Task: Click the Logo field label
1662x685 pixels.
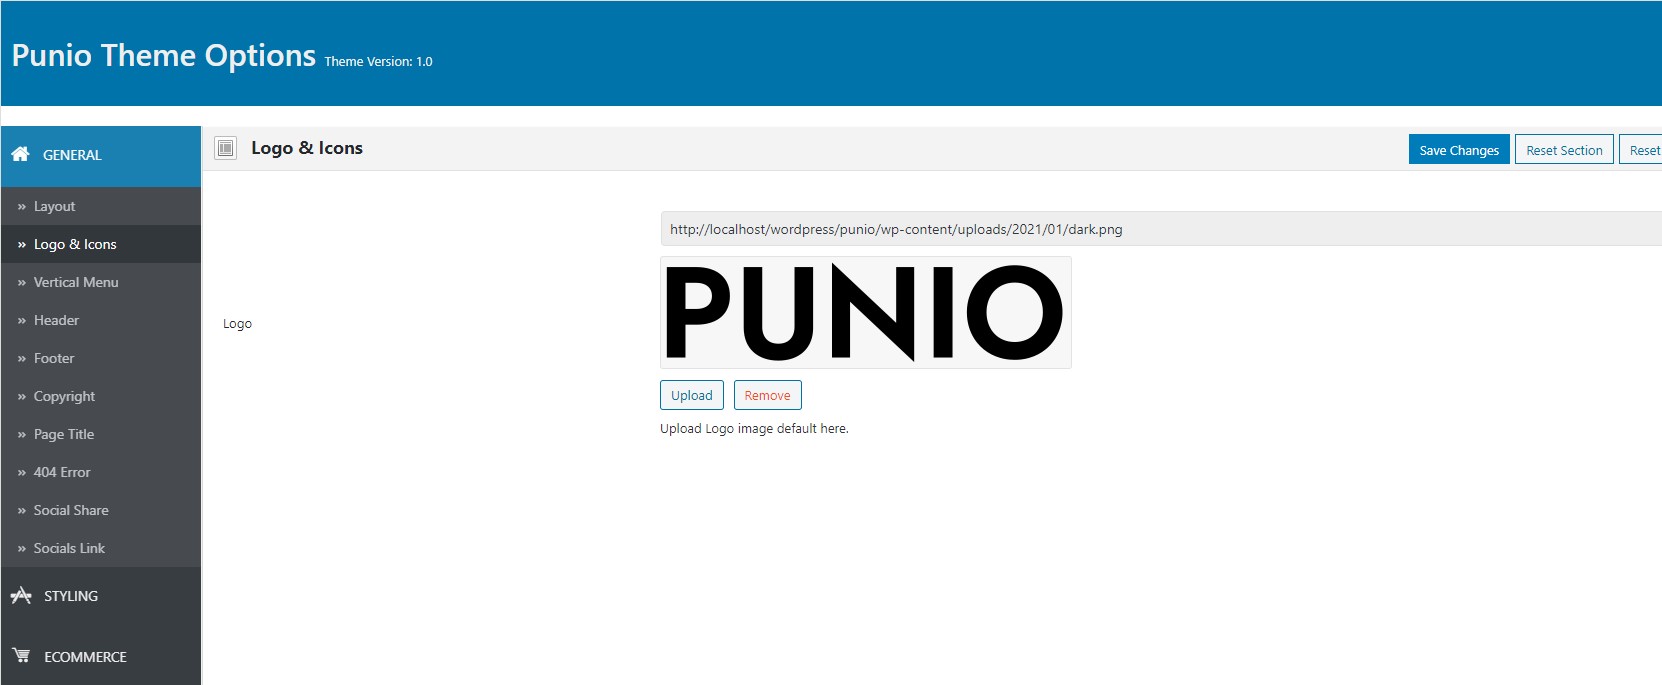Action: [237, 323]
